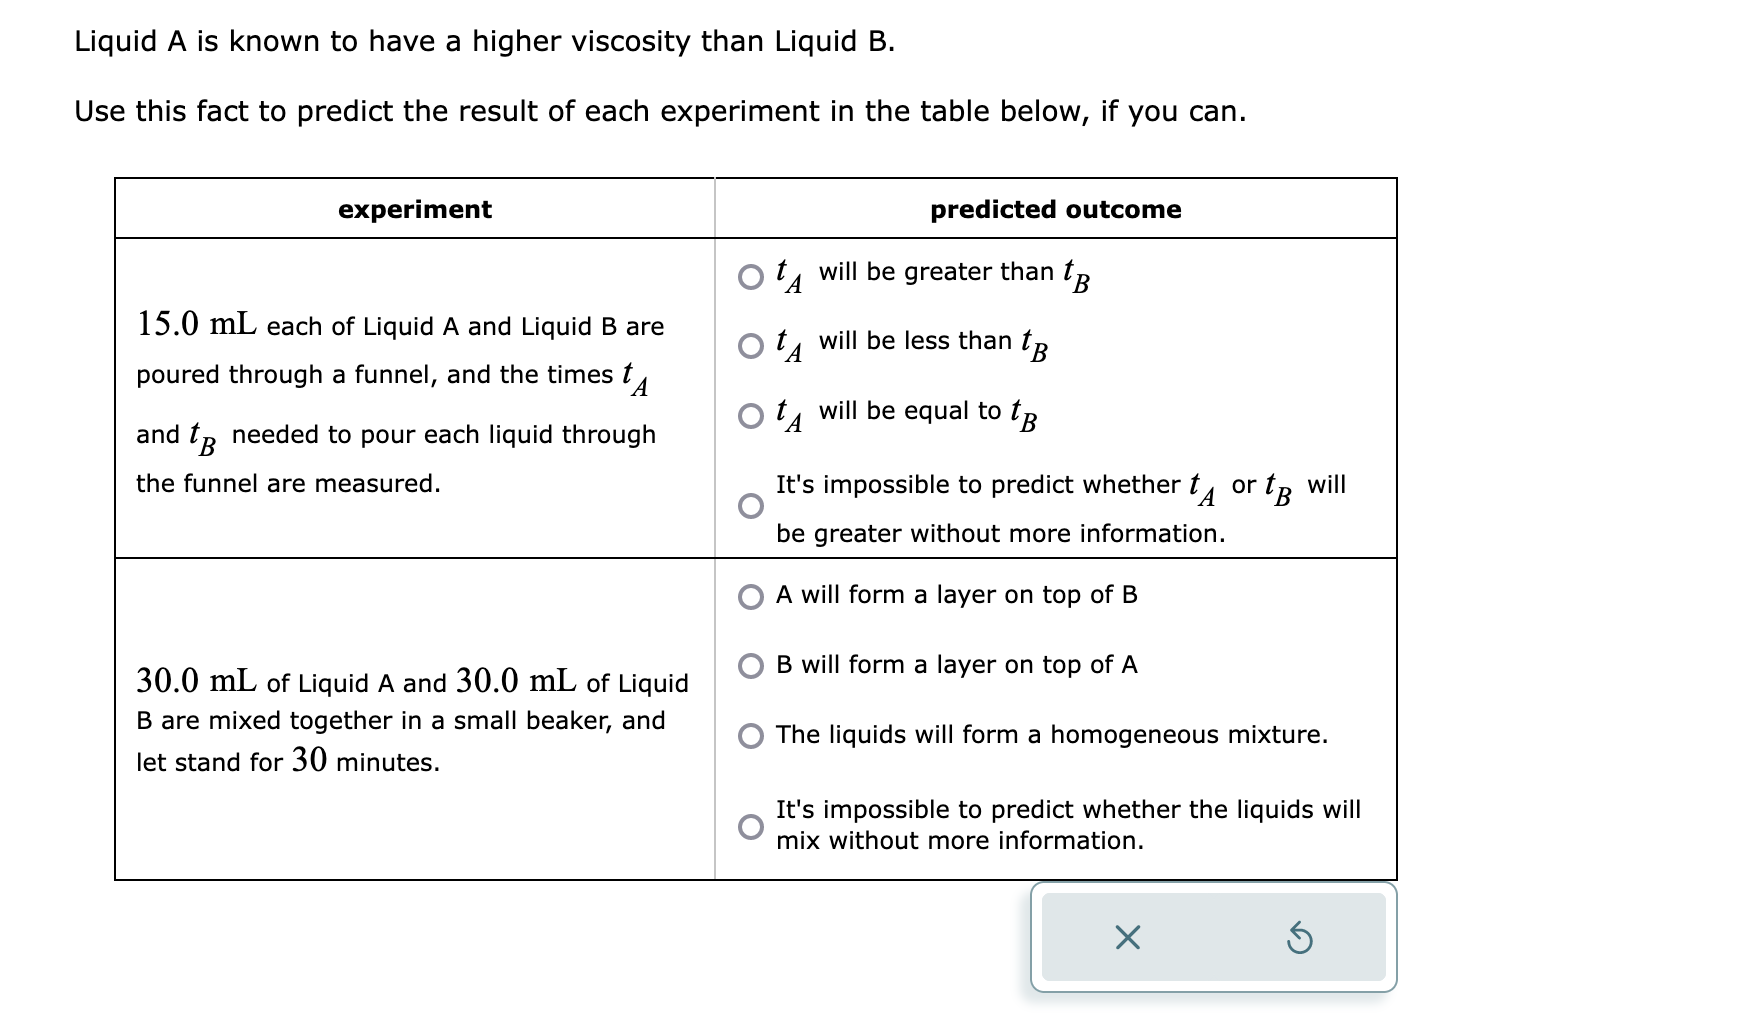The image size is (1762, 1022).
Task: Click the reset icon to restart the question
Action: click(1301, 938)
